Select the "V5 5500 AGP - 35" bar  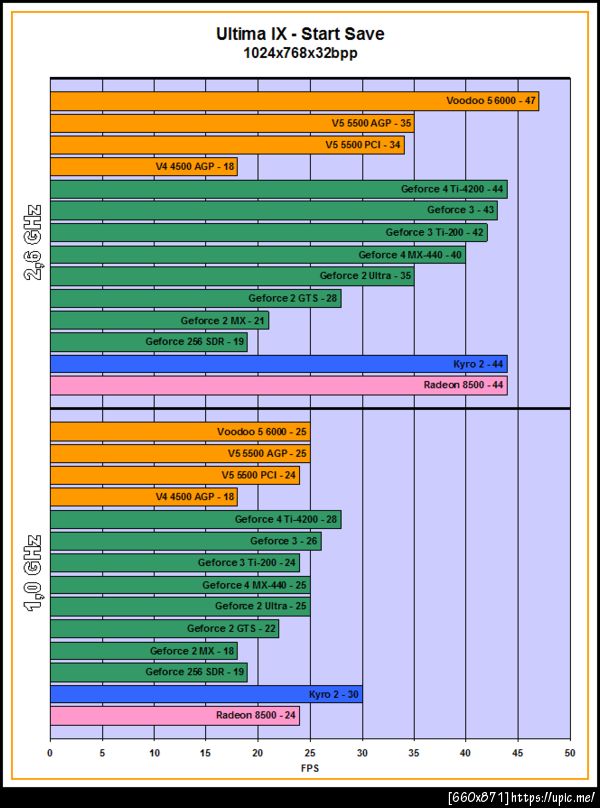(232, 124)
